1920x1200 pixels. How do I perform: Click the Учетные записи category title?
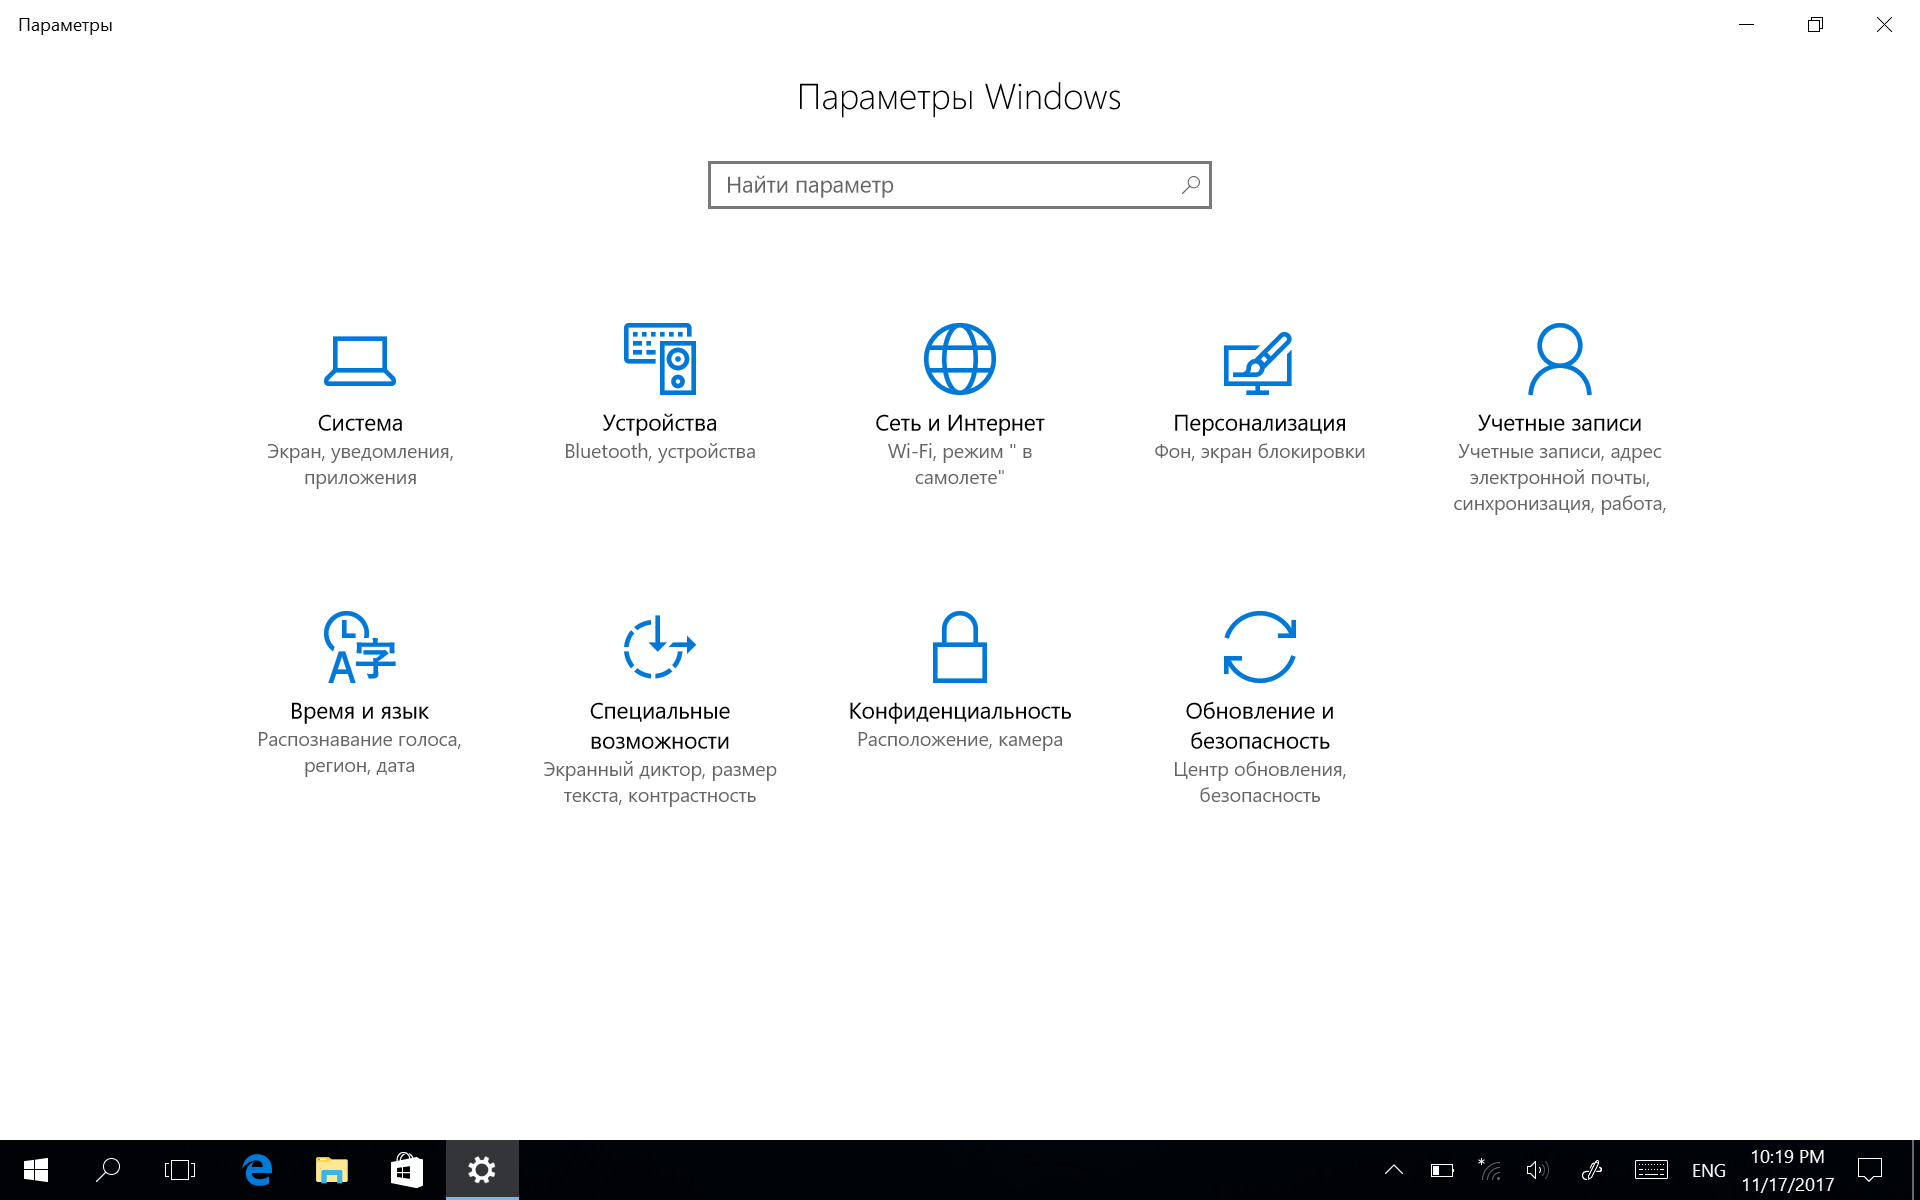(1560, 423)
